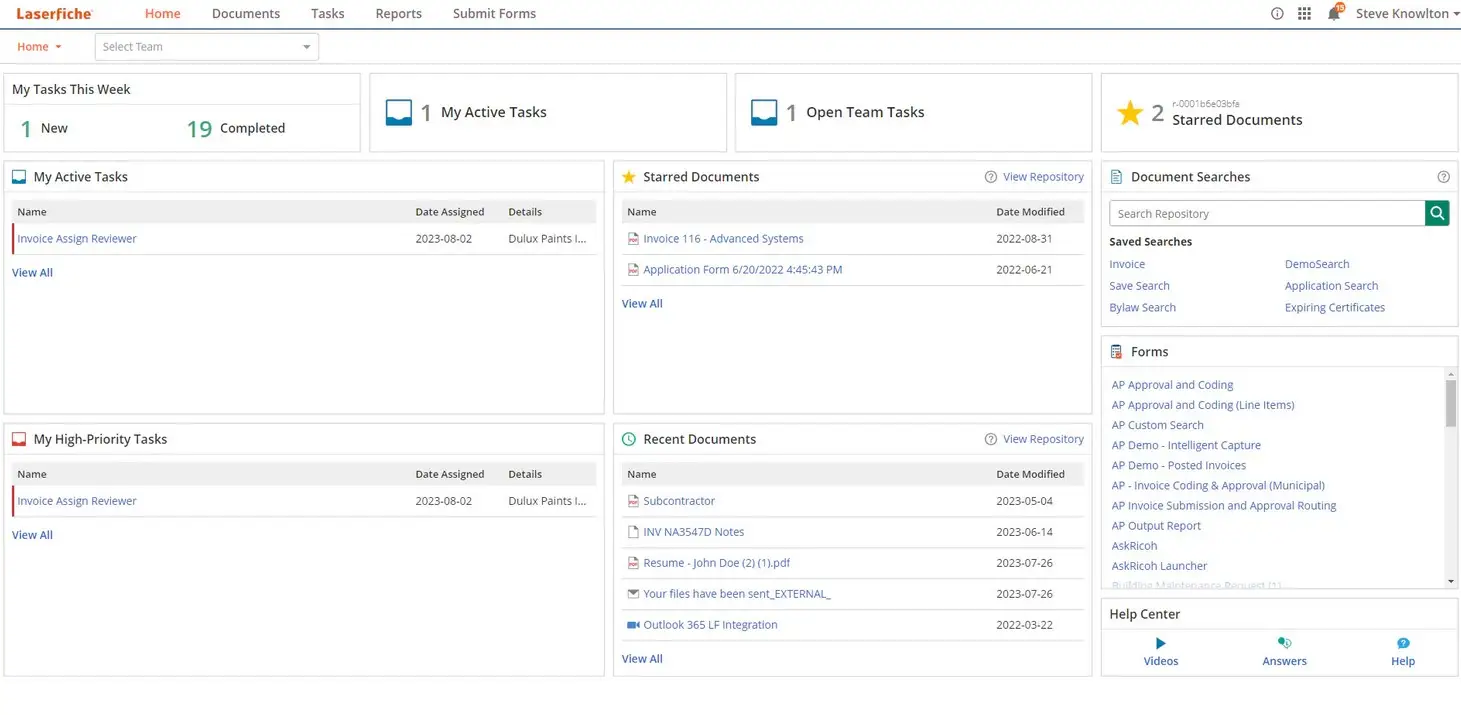Open Invoice 116 - Advanced Systems document
The image size is (1461, 715).
click(723, 239)
